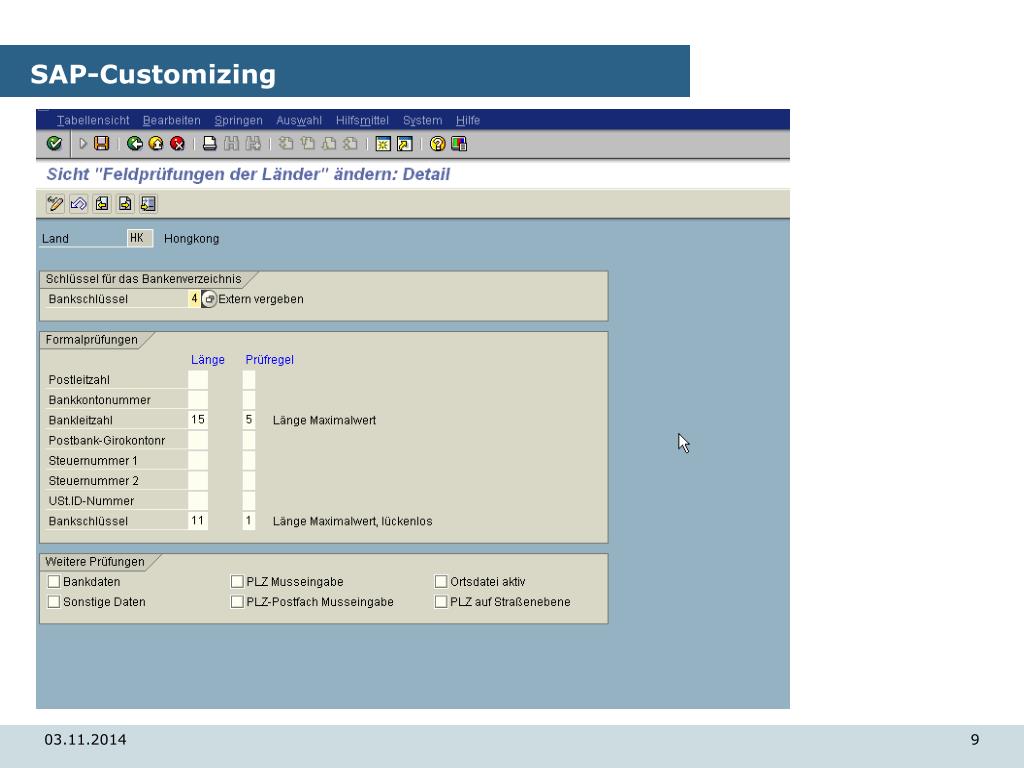Click the Postbank-Girokontonr Prüfregel field

(249, 440)
